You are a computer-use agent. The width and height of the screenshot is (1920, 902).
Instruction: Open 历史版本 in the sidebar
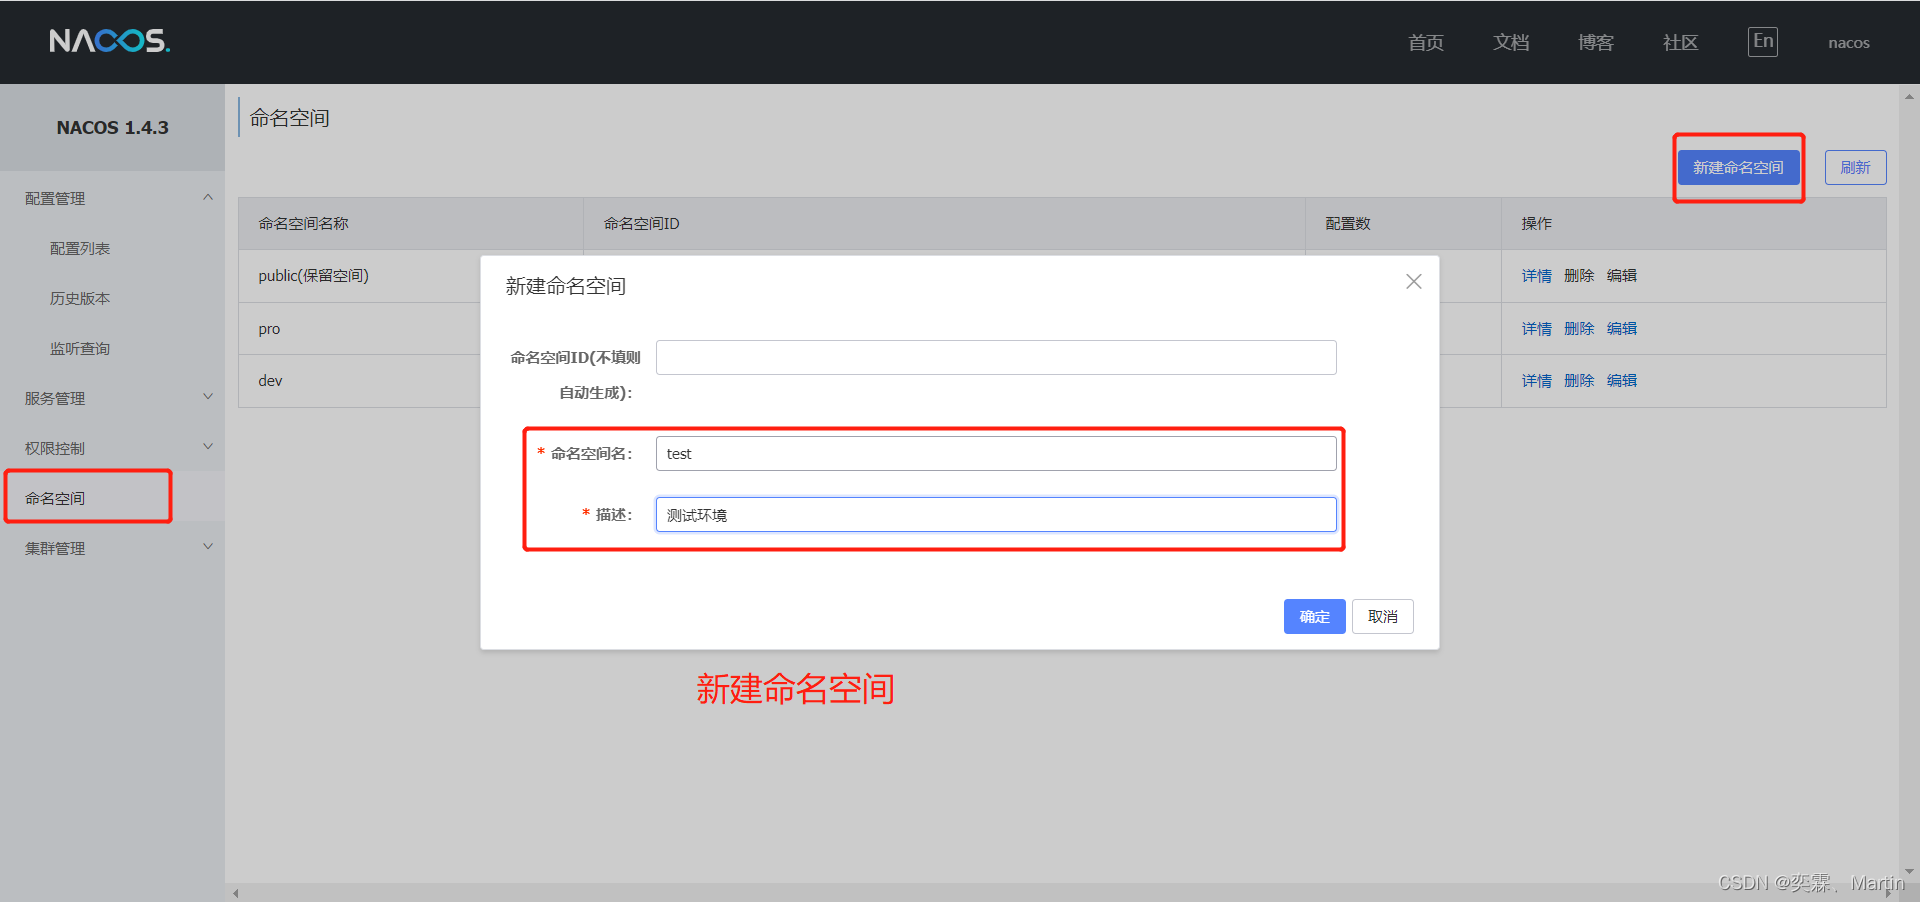point(80,299)
